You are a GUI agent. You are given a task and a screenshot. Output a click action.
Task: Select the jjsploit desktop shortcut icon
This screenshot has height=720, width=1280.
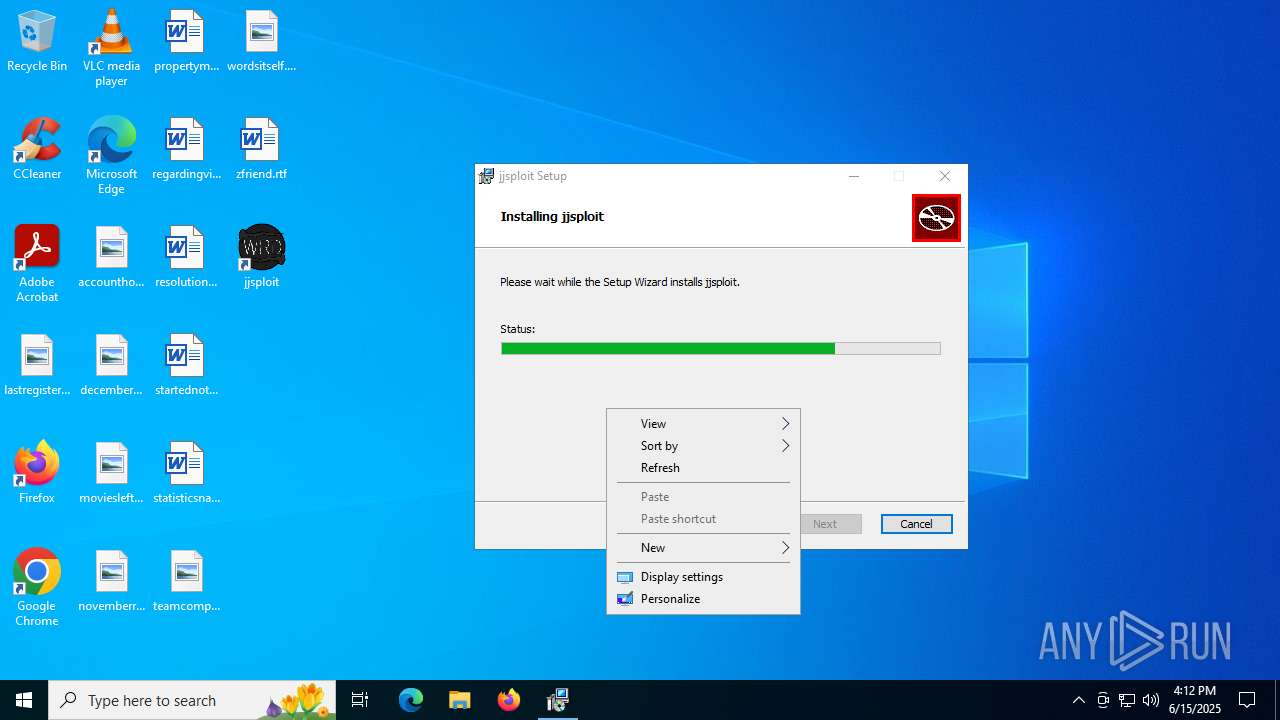click(261, 258)
